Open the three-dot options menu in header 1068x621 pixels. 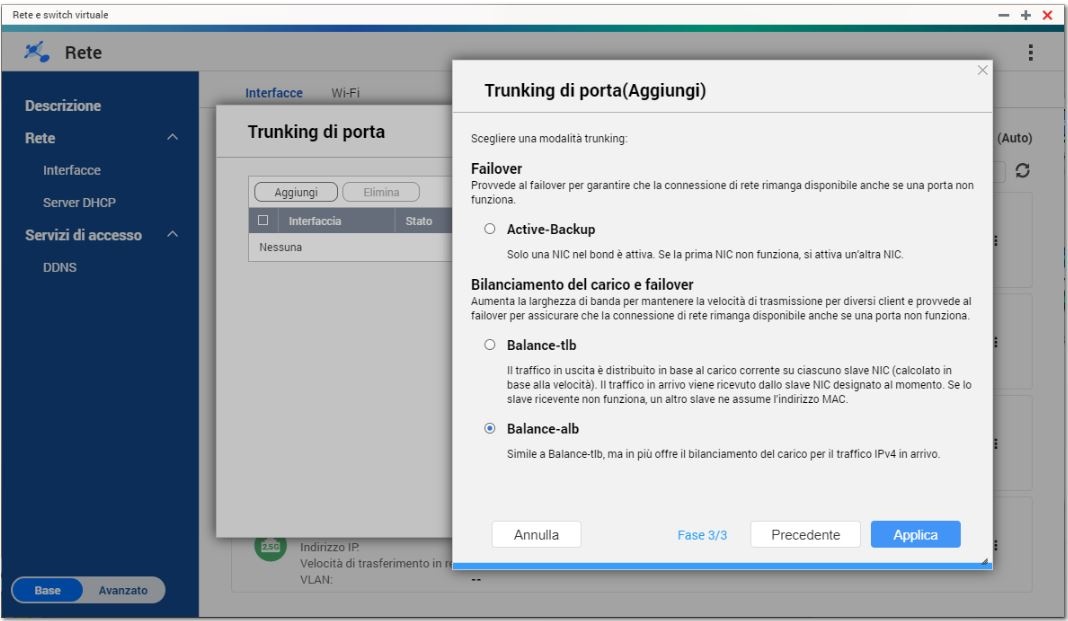(1030, 51)
